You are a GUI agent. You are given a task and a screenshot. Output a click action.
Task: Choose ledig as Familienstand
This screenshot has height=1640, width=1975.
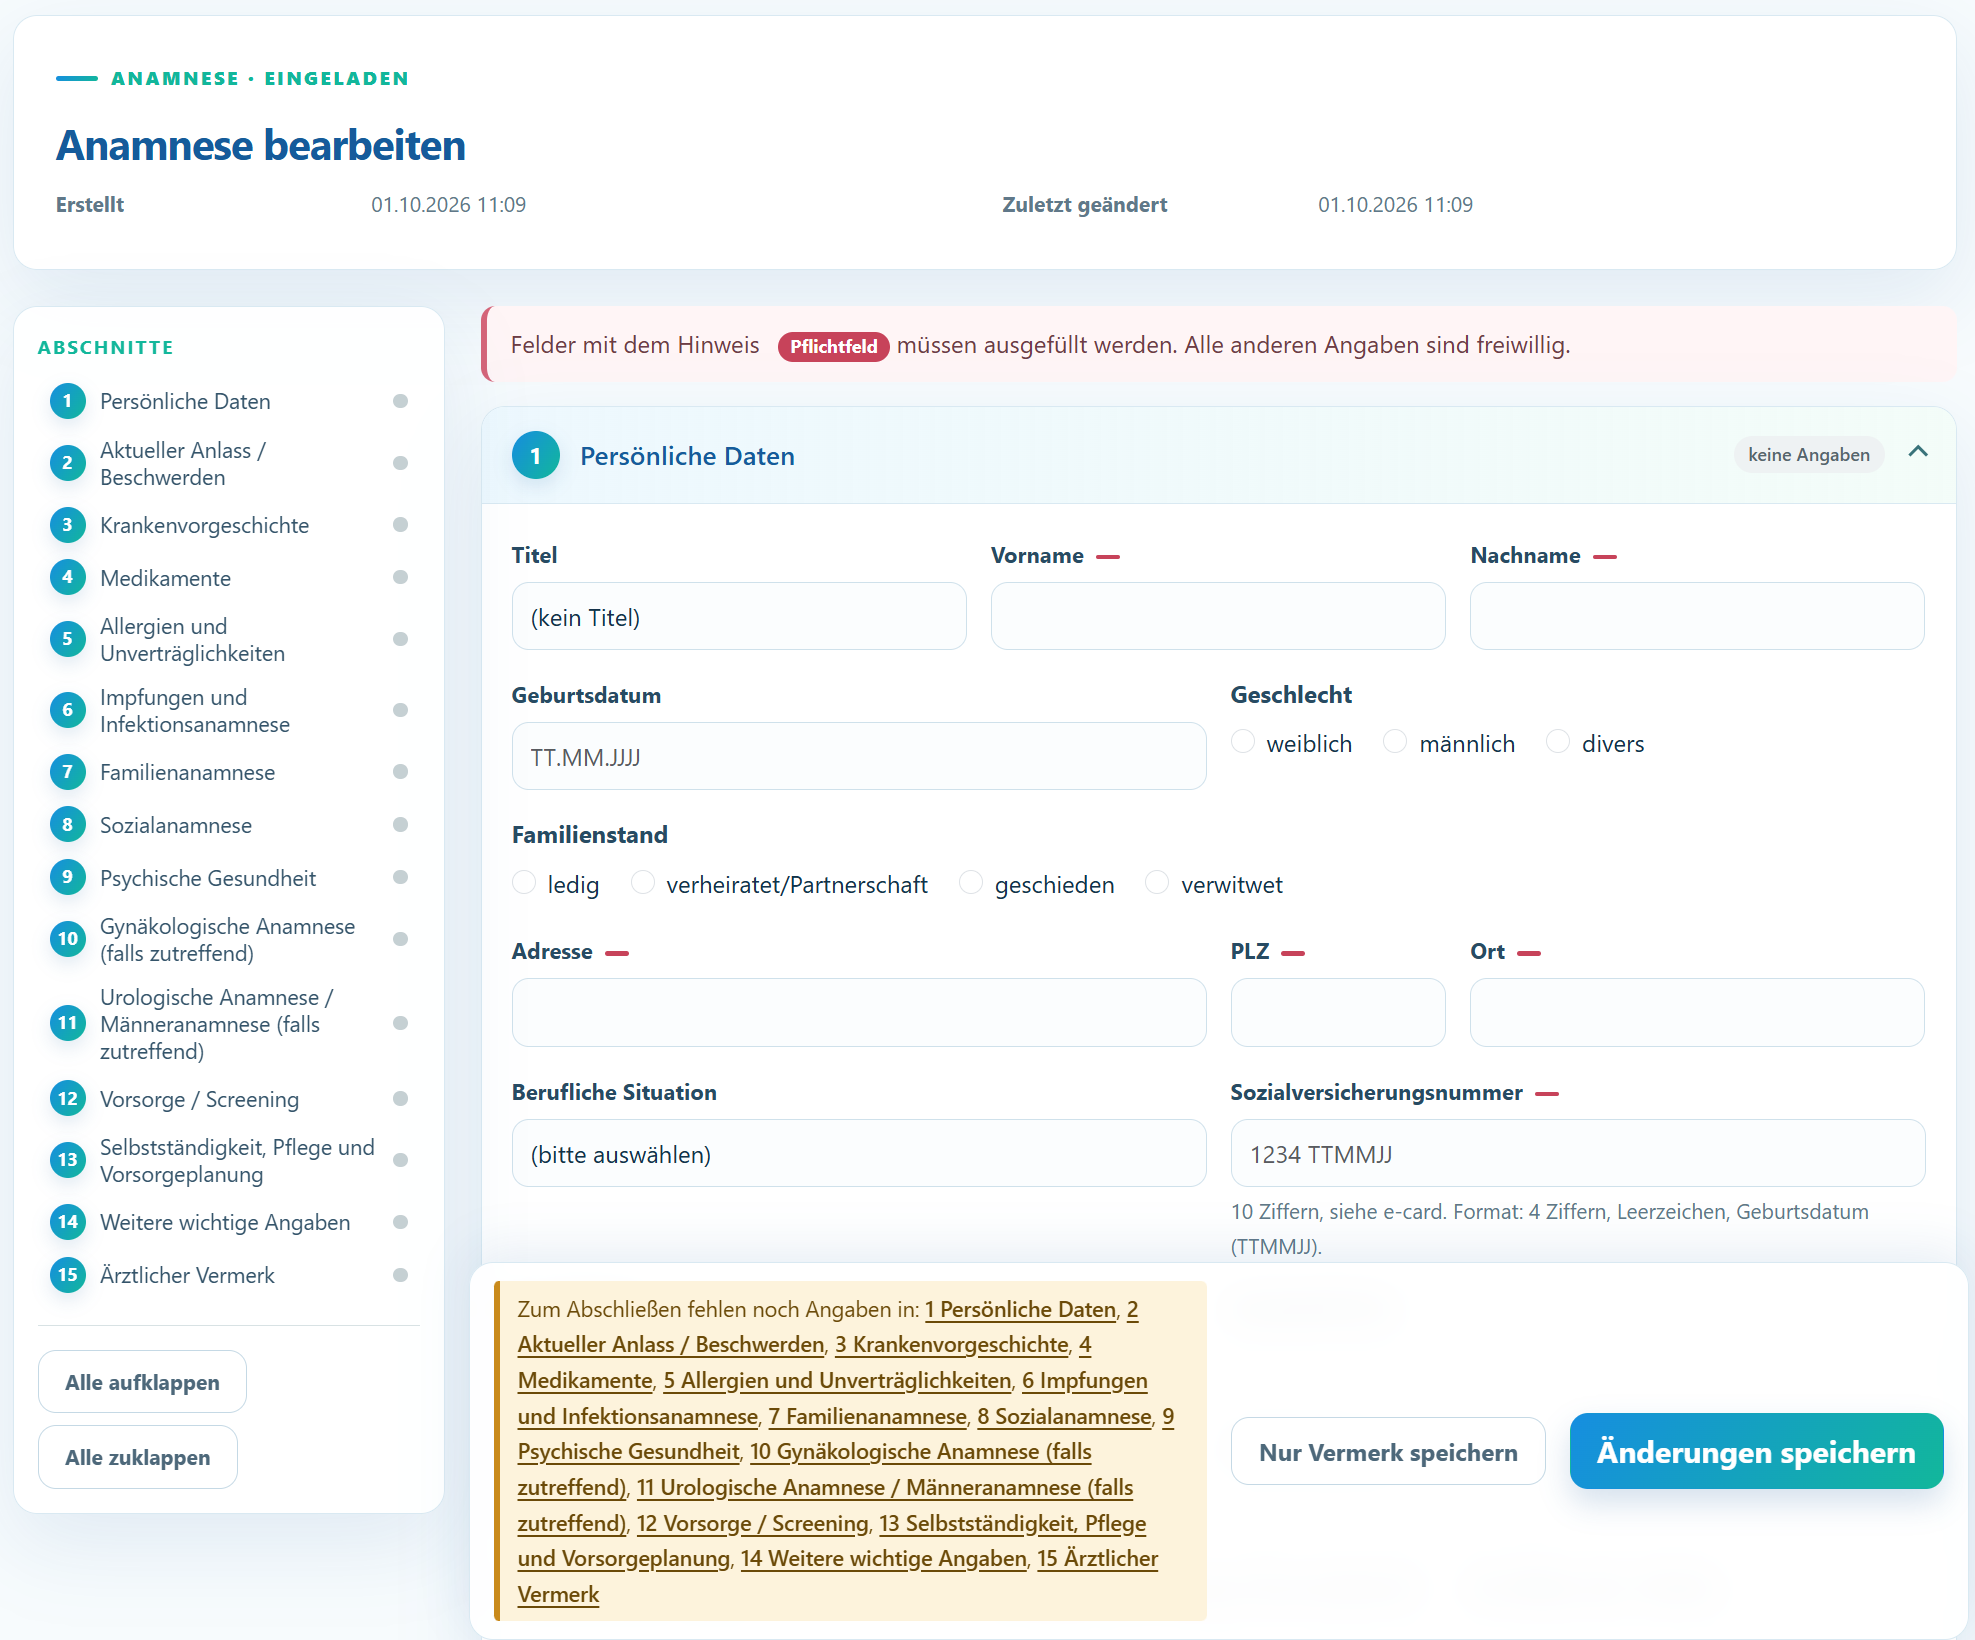tap(524, 883)
